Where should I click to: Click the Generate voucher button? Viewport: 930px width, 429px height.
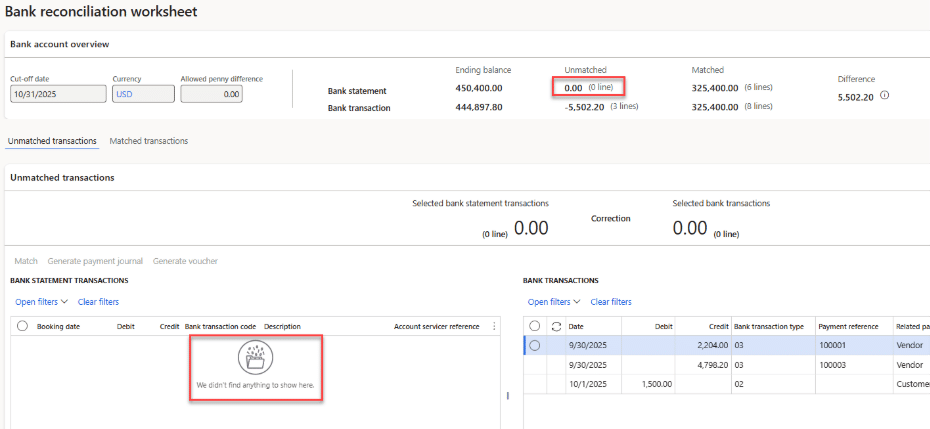[185, 261]
